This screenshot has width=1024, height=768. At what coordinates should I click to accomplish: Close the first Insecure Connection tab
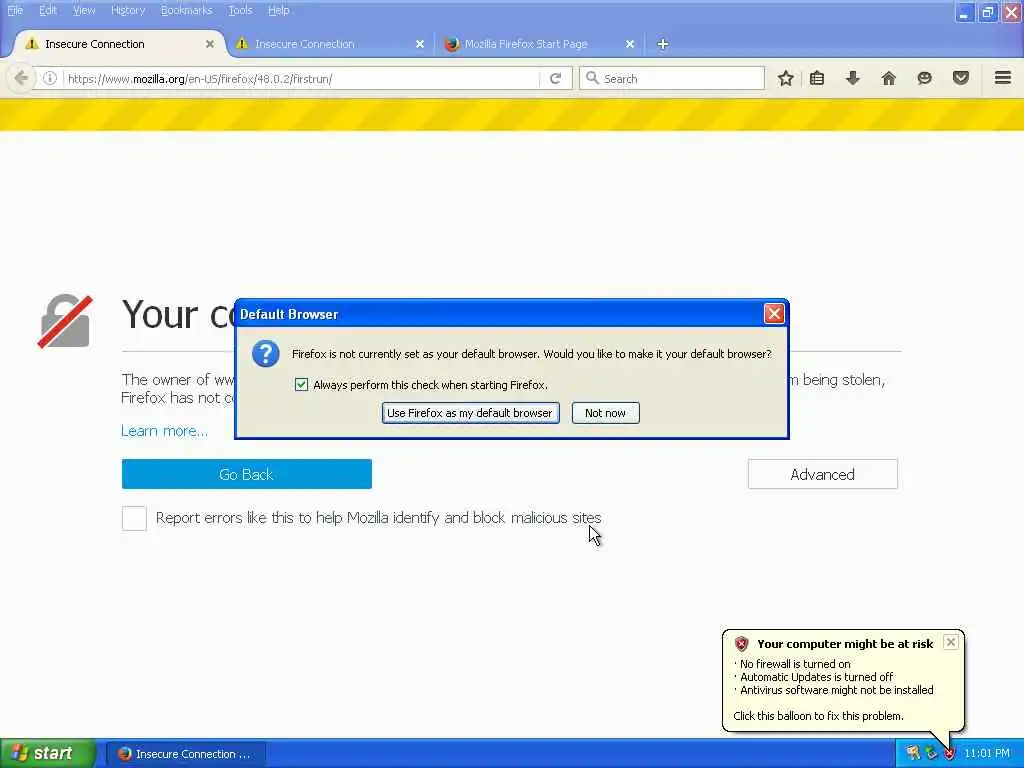tap(210, 44)
